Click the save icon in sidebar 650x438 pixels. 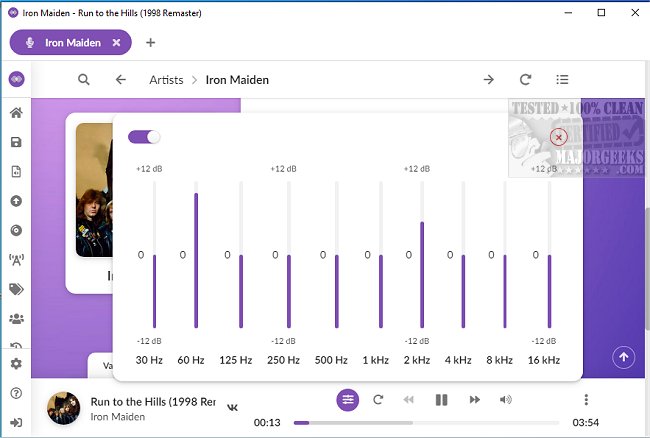16,142
